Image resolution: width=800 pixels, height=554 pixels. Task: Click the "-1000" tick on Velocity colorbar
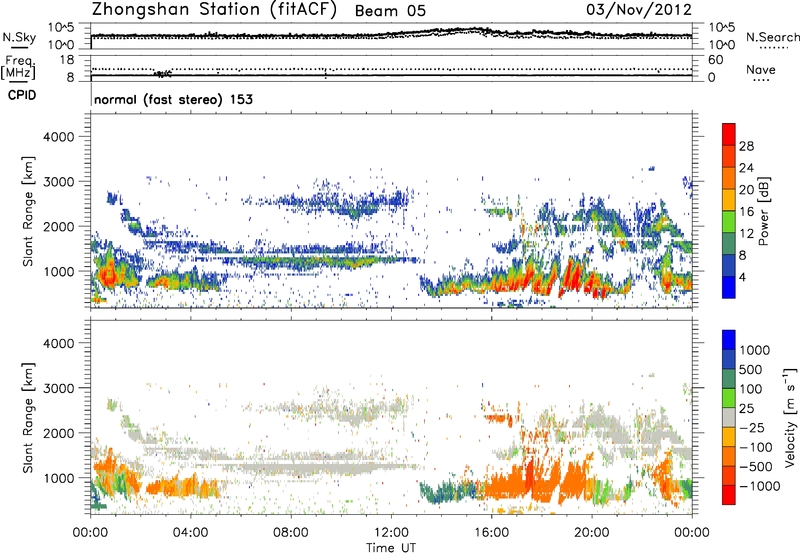(759, 486)
